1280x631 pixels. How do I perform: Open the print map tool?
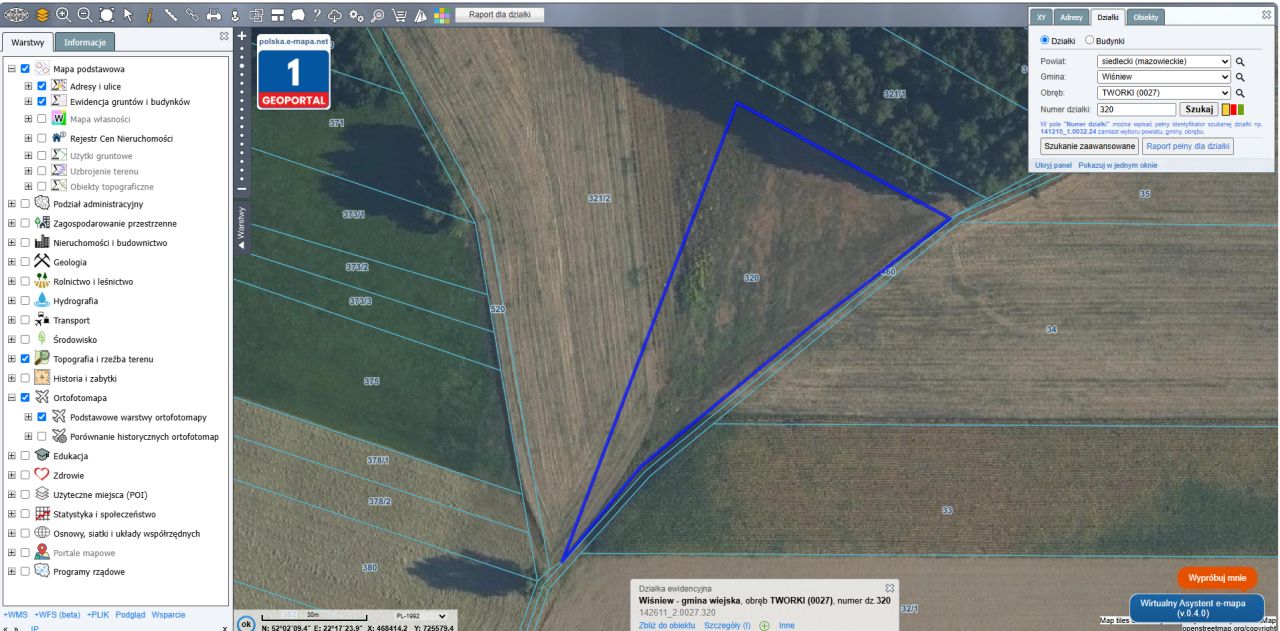213,15
